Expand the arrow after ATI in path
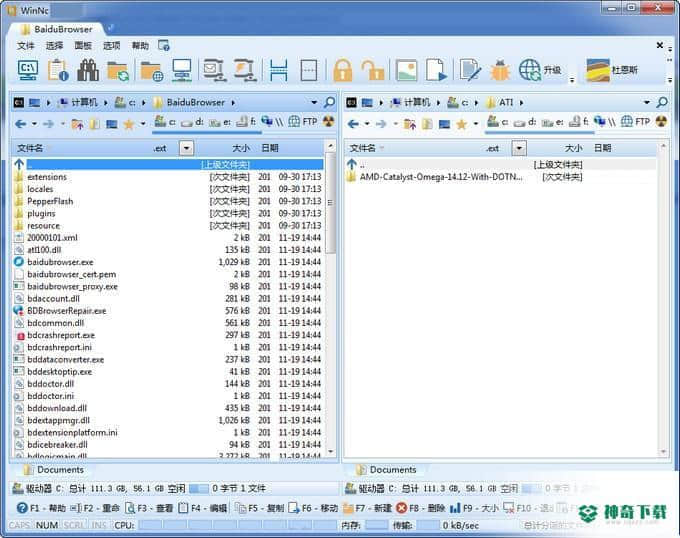 pos(521,103)
